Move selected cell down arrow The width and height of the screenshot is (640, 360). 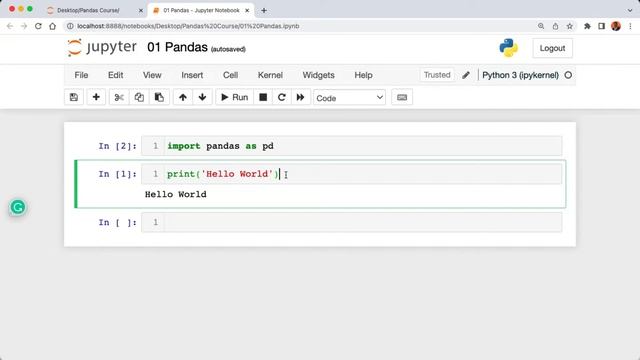click(x=202, y=97)
